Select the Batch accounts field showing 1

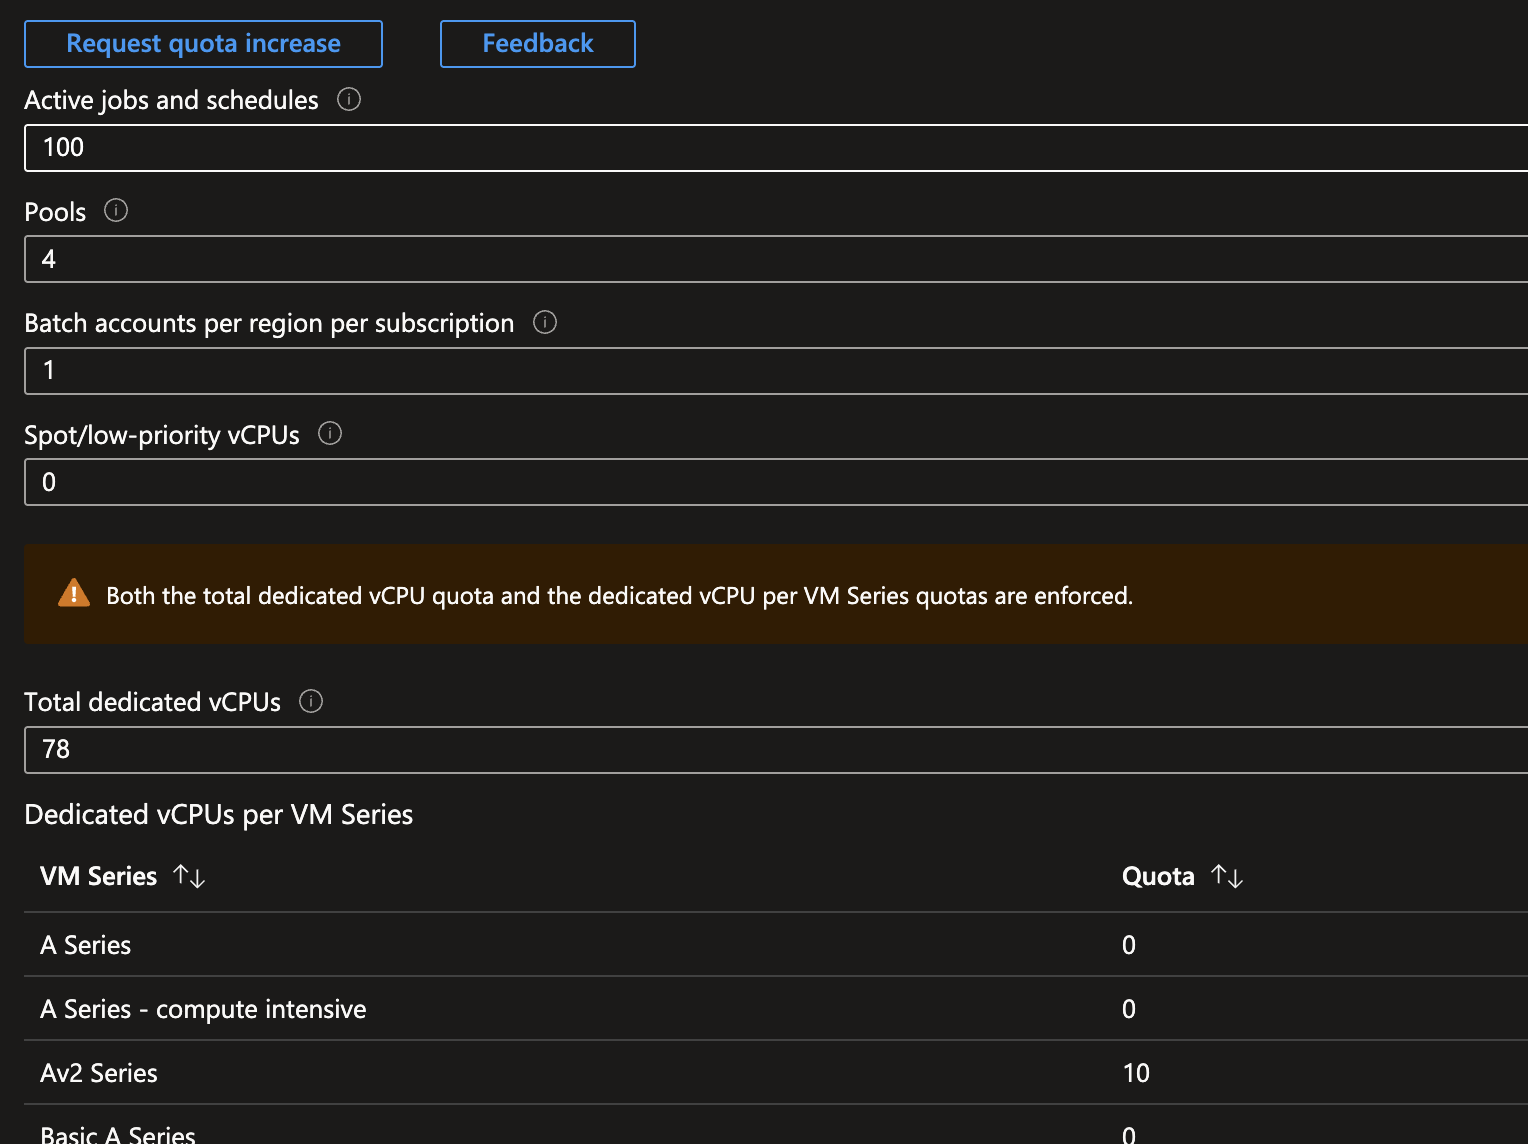click(x=776, y=371)
